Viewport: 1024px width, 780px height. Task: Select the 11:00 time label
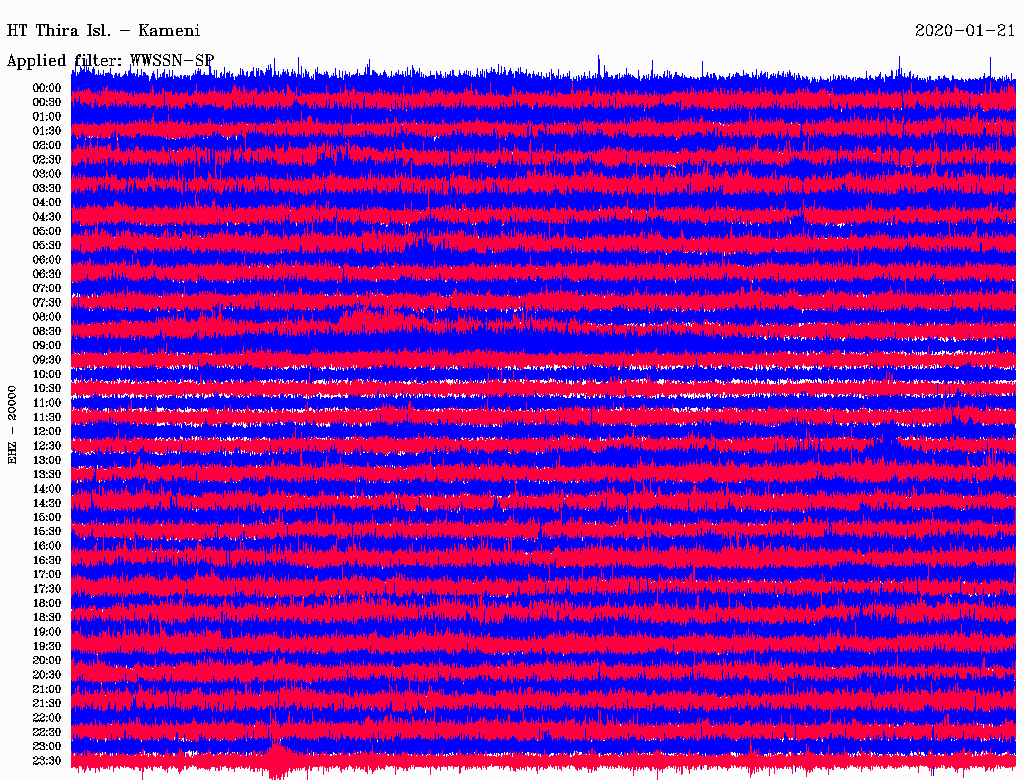tap(47, 402)
